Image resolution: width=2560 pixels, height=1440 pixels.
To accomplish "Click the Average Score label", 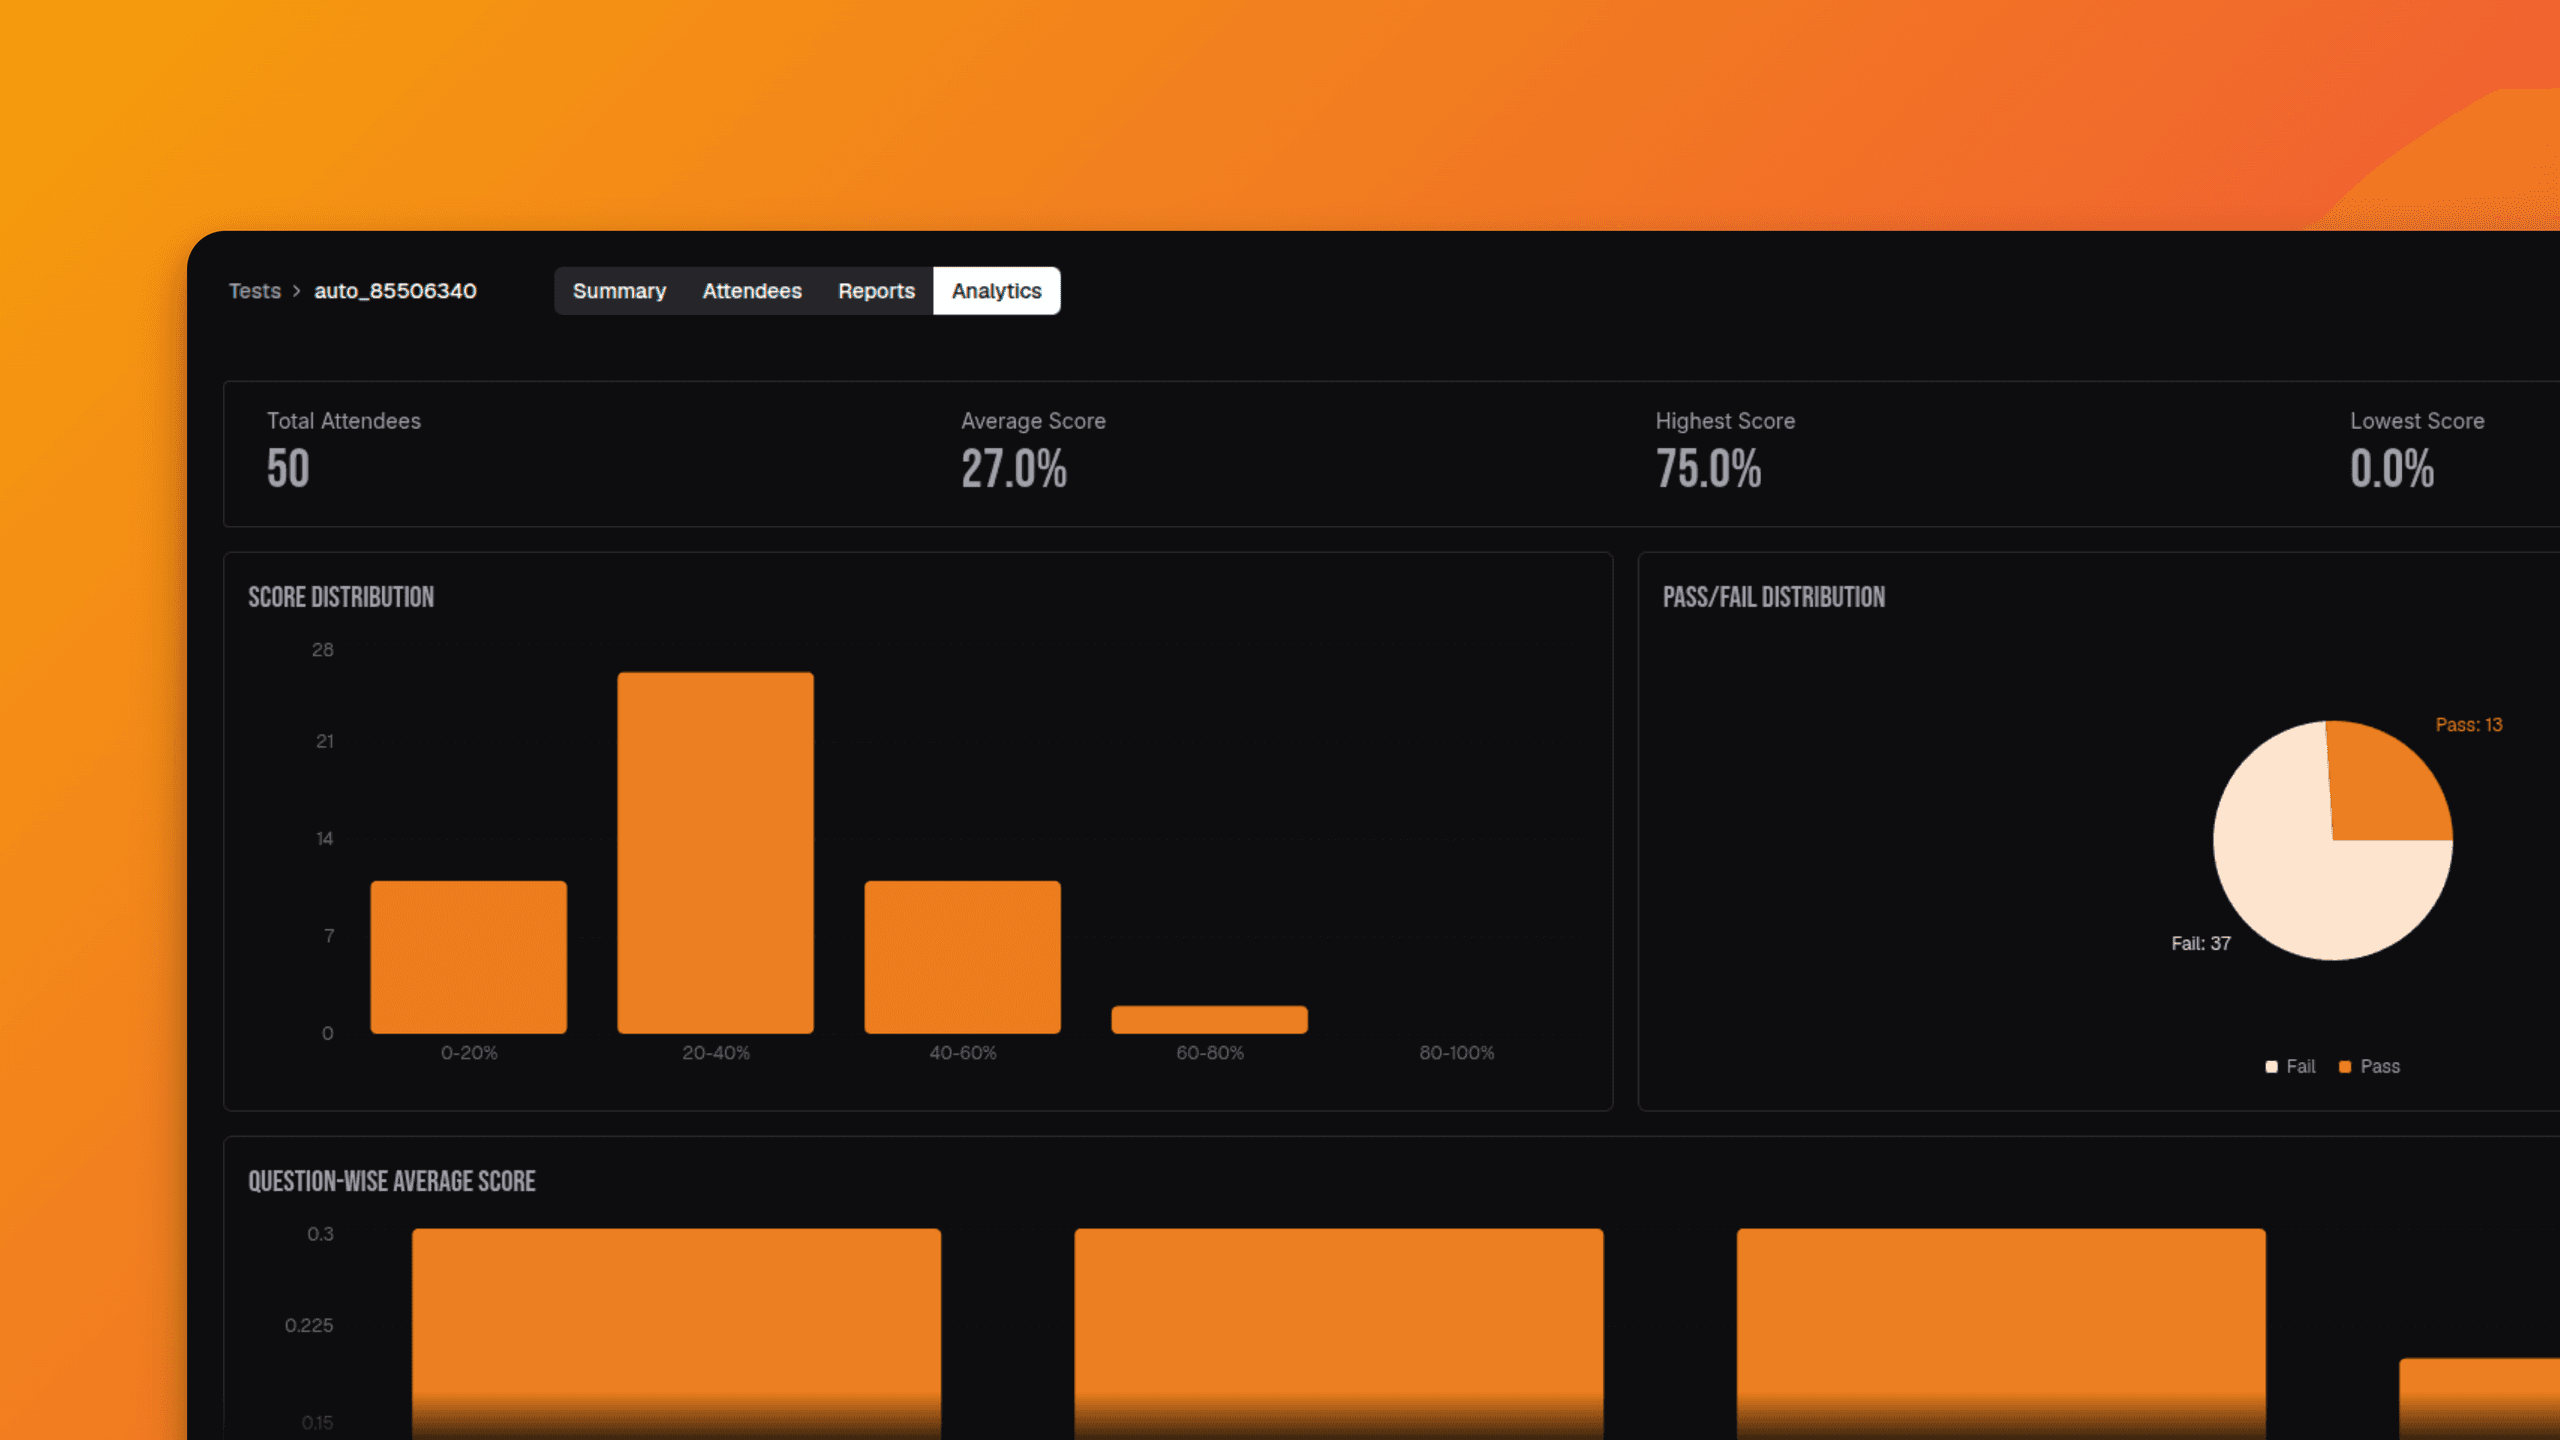I will (1033, 421).
